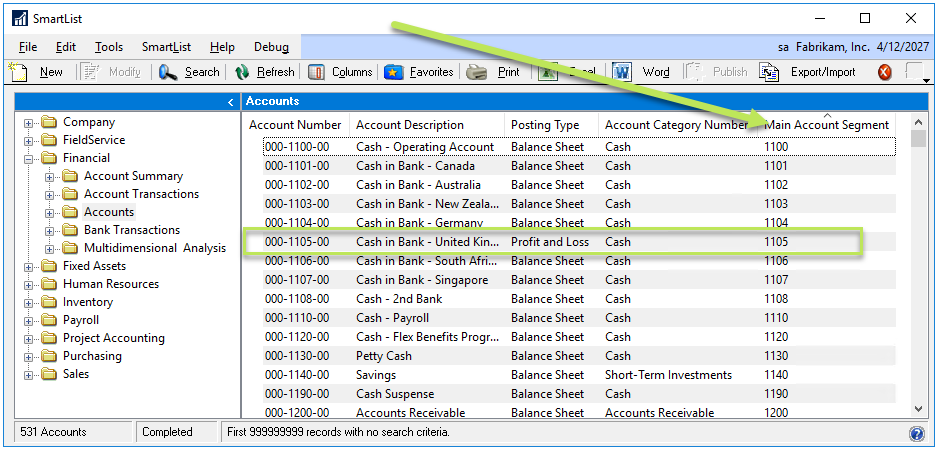Click the Bank Transactions folder icon
The width and height of the screenshot is (938, 450).
point(71,230)
